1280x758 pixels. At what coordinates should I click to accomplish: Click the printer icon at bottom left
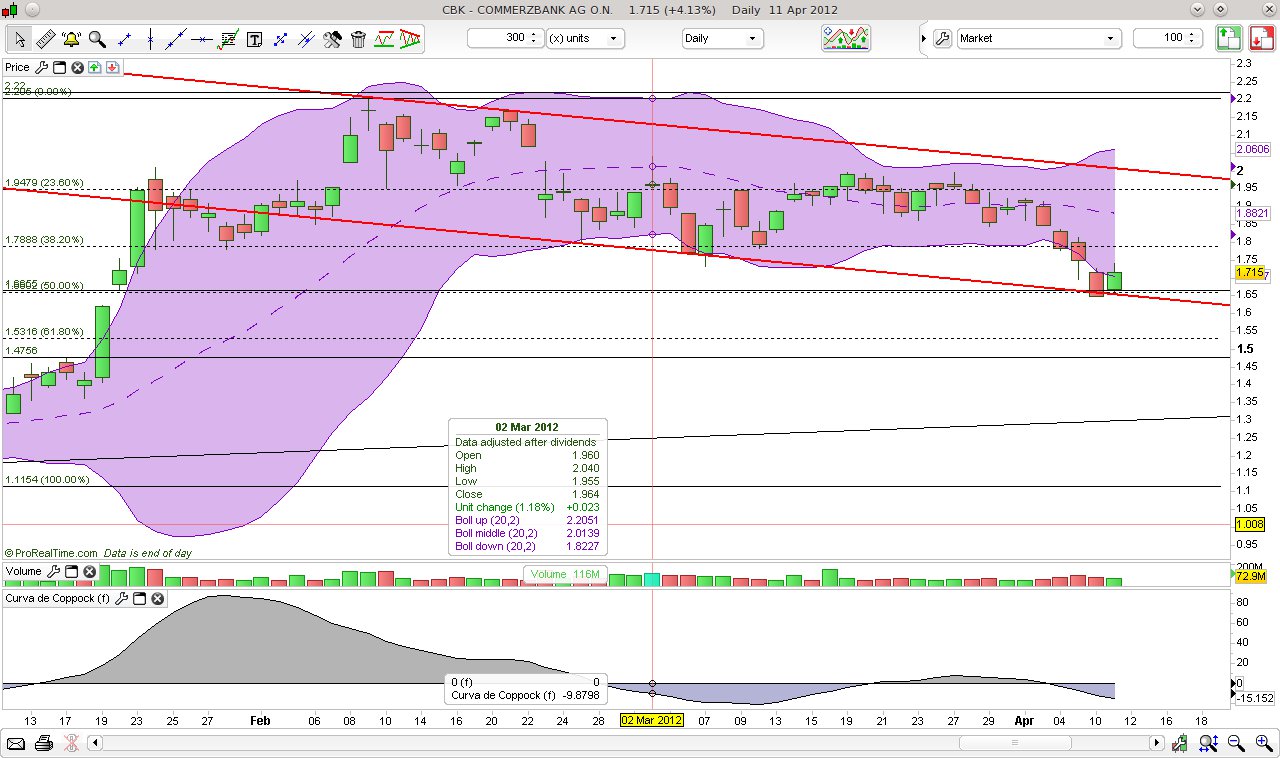pos(44,743)
